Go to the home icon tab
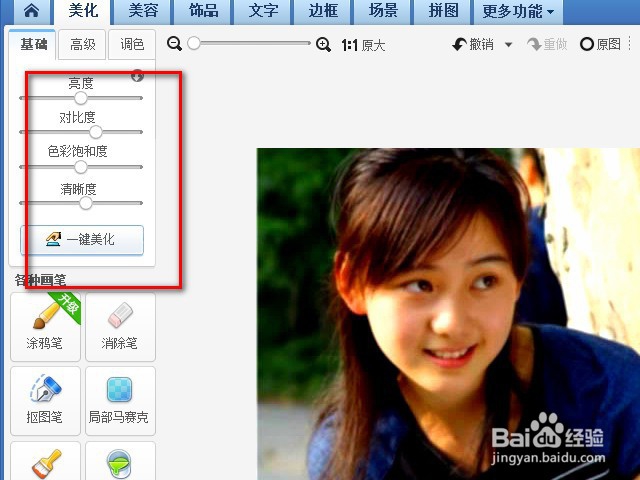This screenshot has width=640, height=480. click(31, 11)
